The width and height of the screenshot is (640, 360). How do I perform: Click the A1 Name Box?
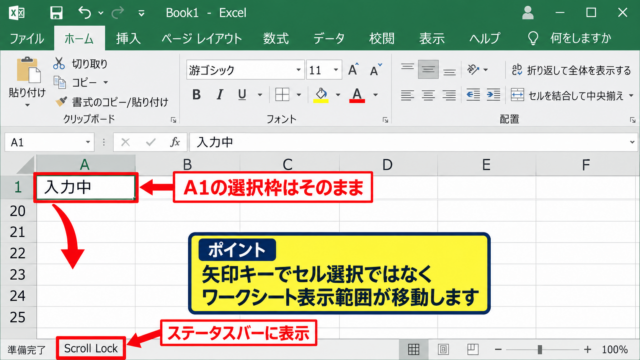tap(49, 142)
